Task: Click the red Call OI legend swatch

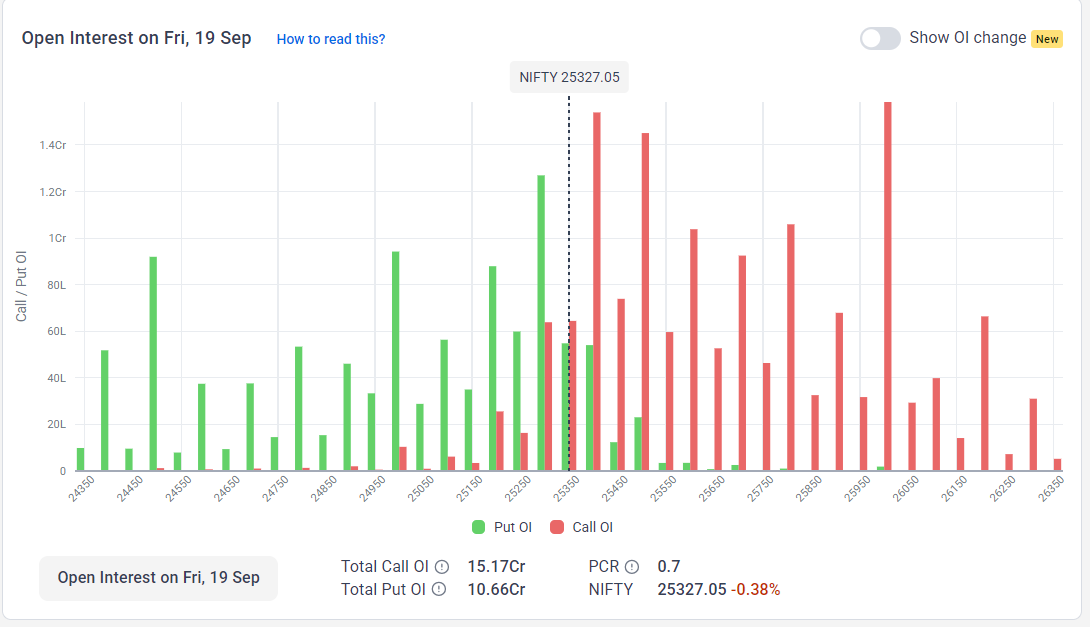Action: point(557,527)
